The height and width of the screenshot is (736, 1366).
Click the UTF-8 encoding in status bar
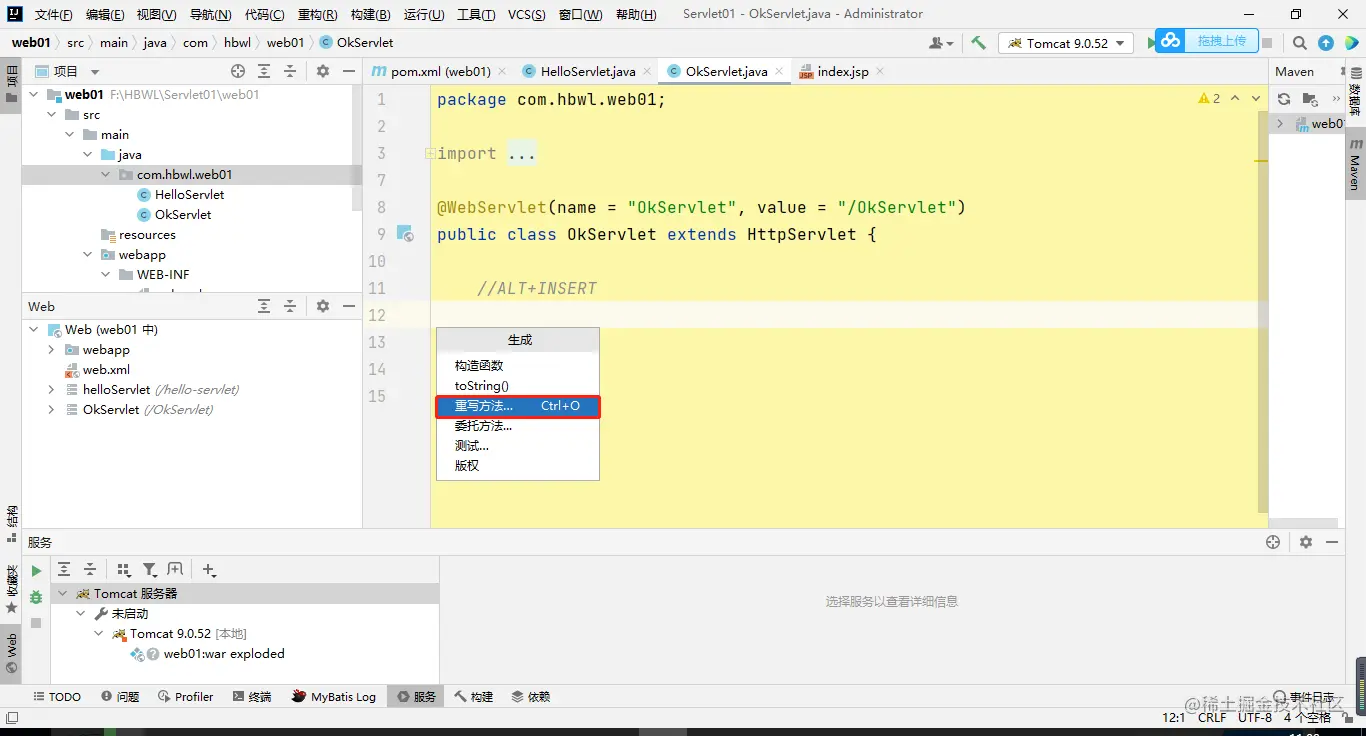pyautogui.click(x=1255, y=717)
